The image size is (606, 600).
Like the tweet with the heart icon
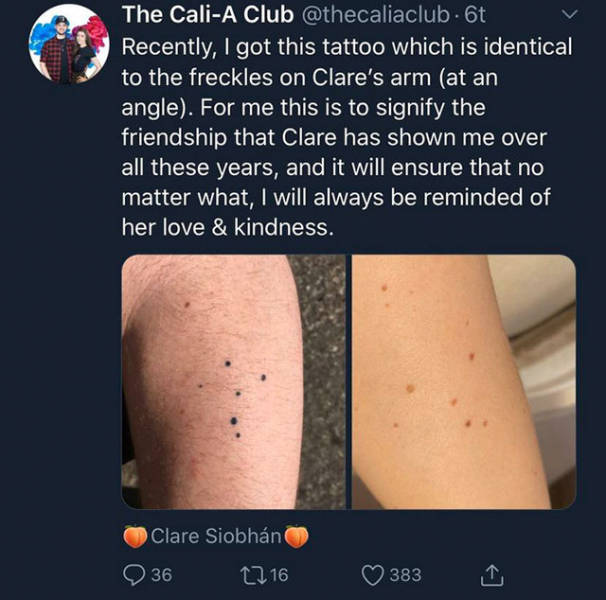[374, 575]
